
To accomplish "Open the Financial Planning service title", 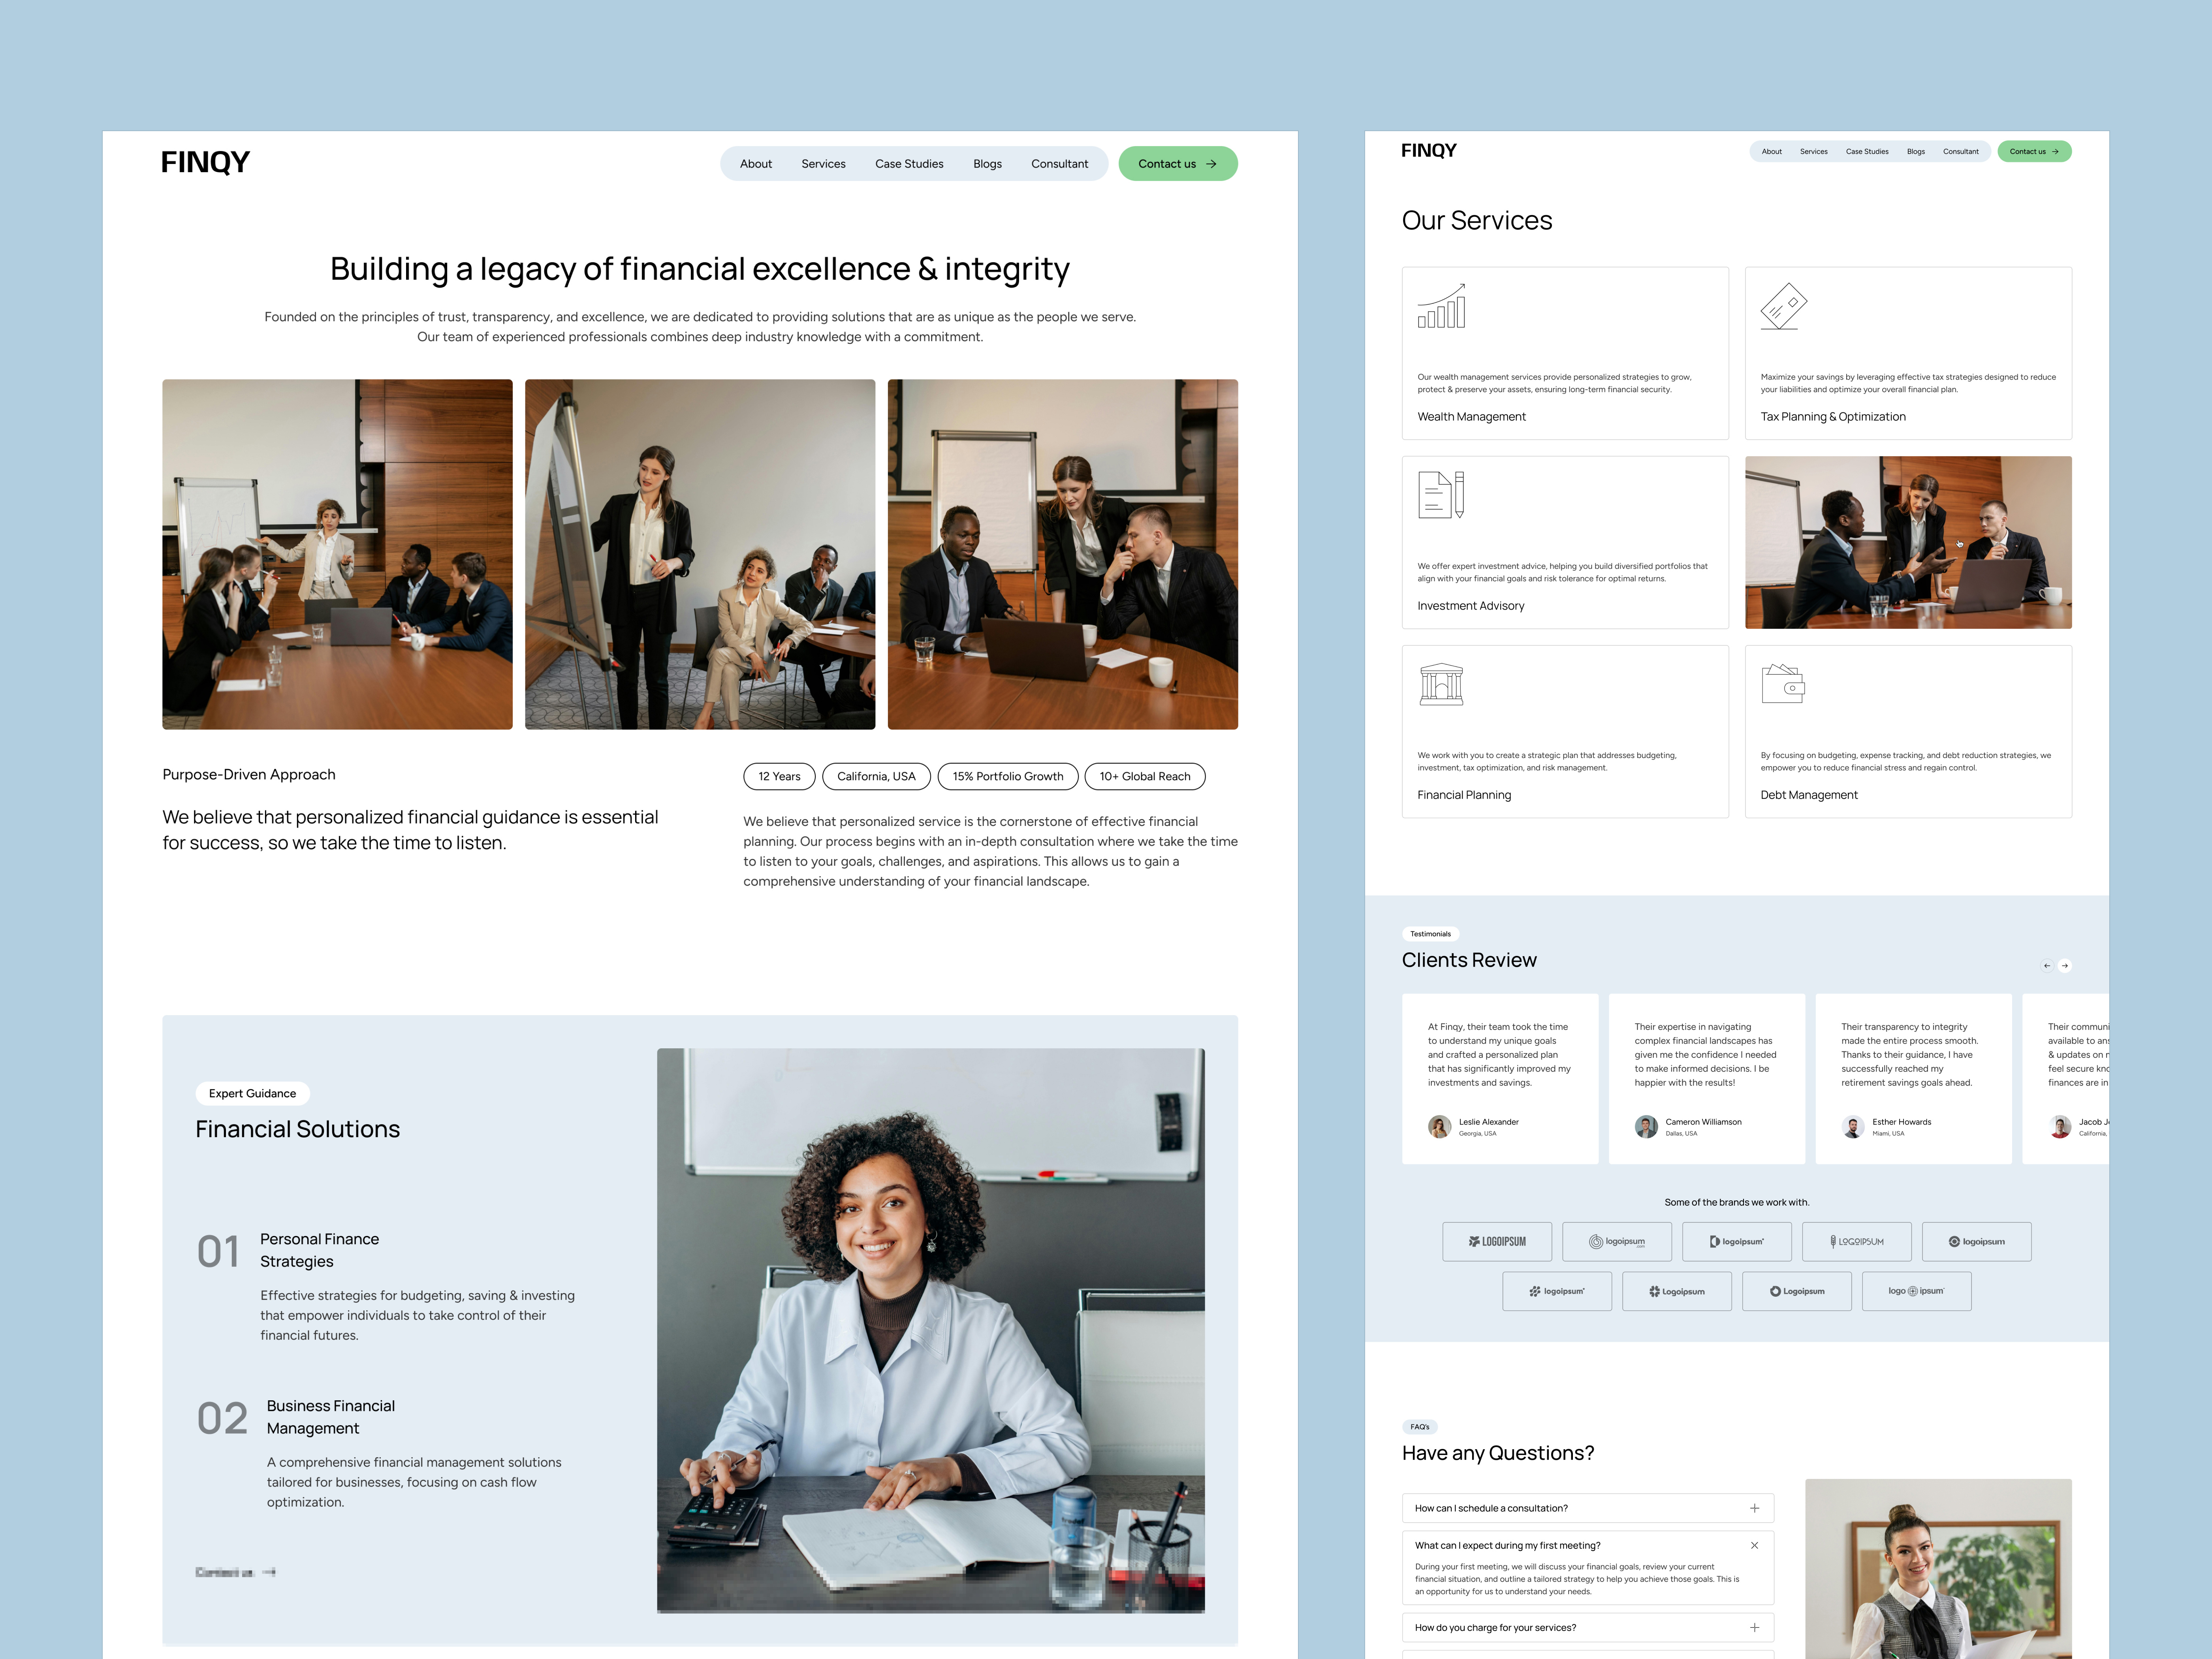I will [x=1464, y=795].
